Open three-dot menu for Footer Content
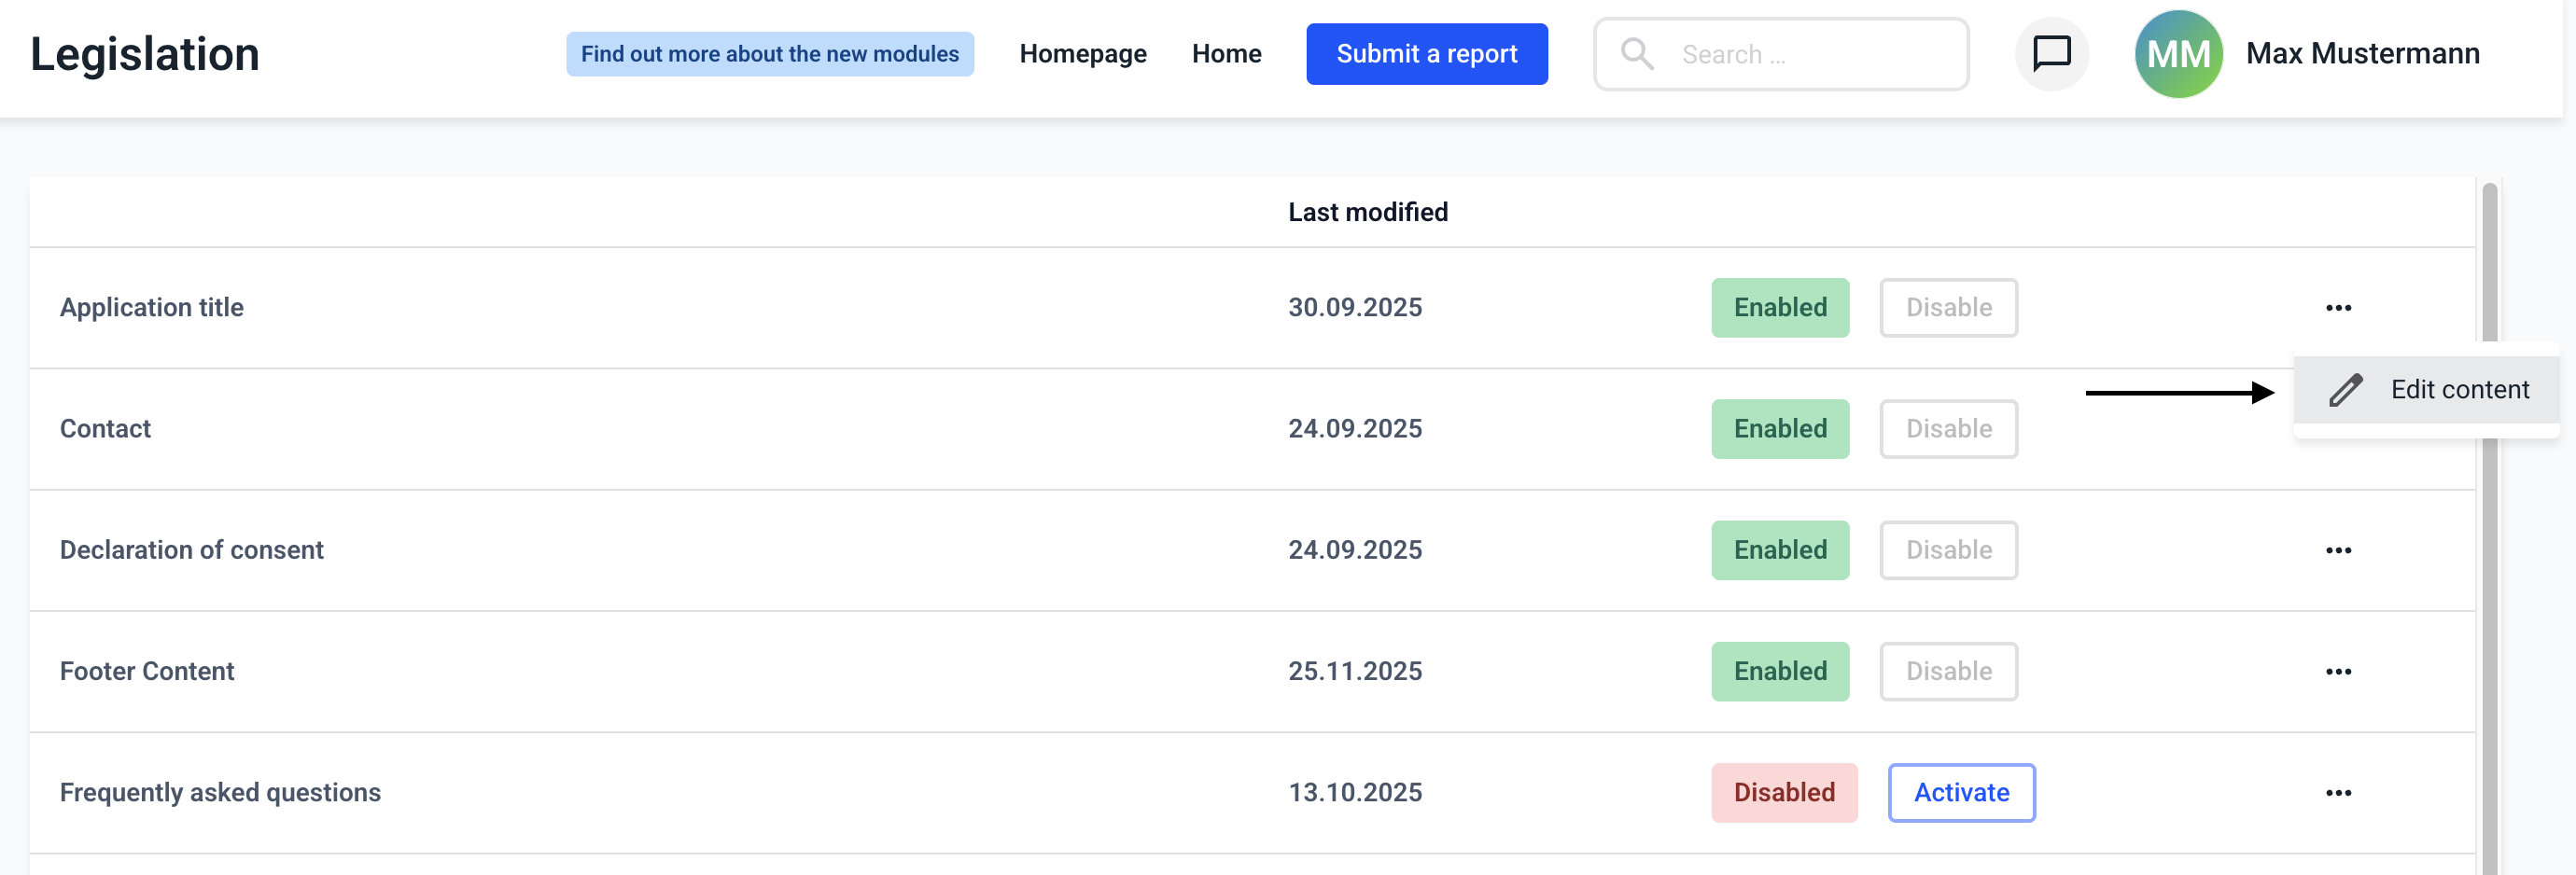The width and height of the screenshot is (2576, 875). pyautogui.click(x=2338, y=672)
